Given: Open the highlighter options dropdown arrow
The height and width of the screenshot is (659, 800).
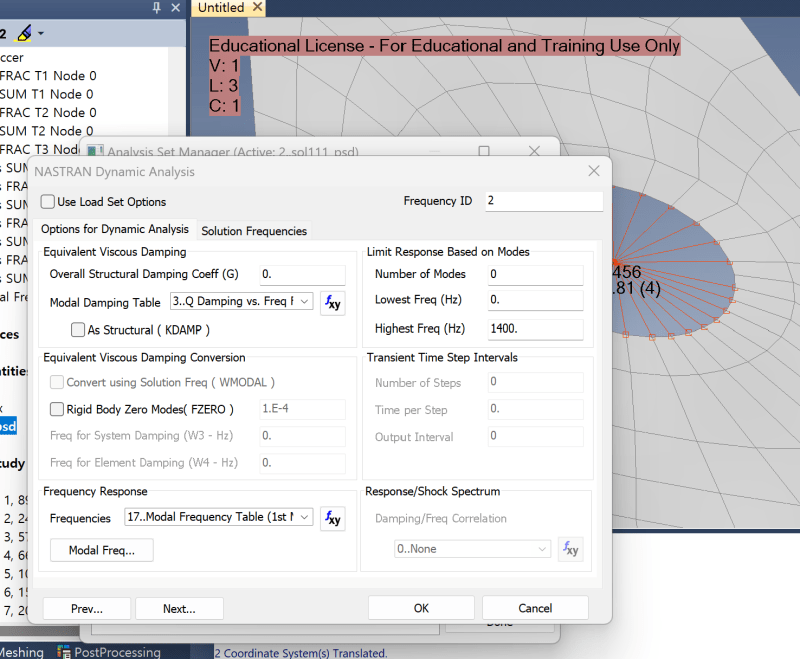Looking at the screenshot, I should (40, 32).
